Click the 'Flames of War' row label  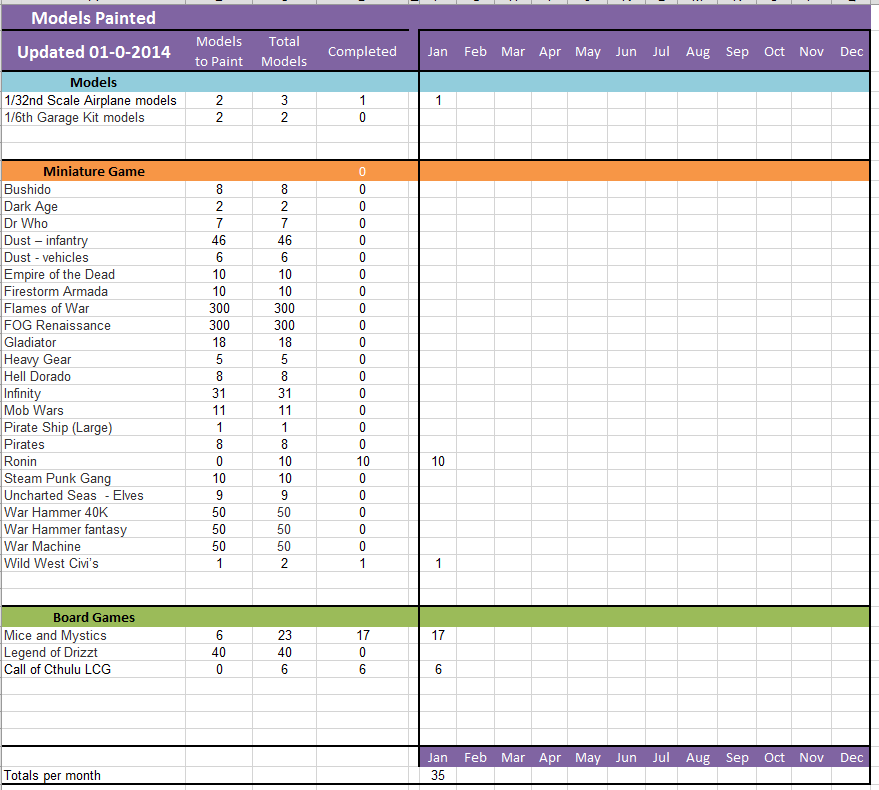click(x=94, y=308)
